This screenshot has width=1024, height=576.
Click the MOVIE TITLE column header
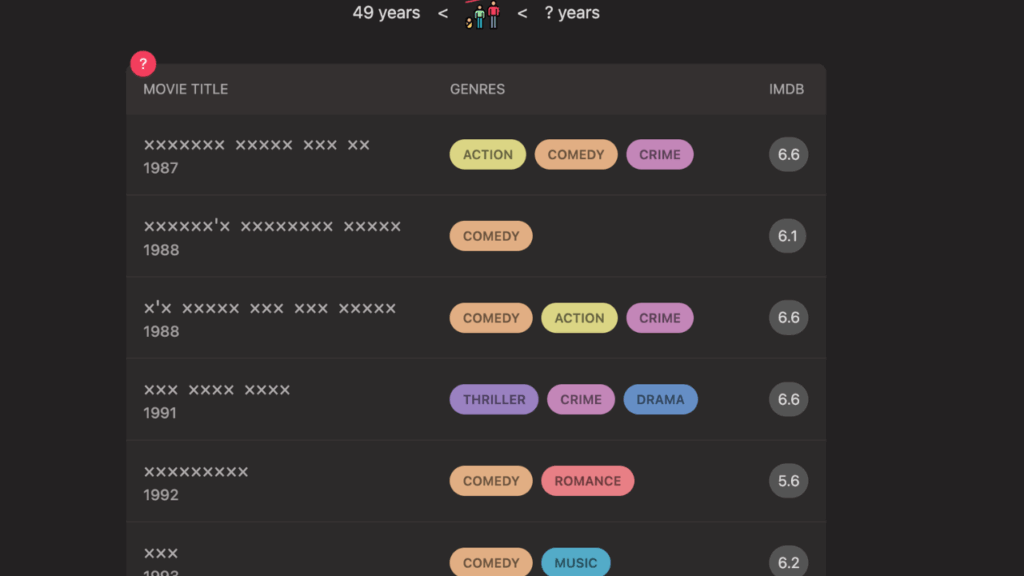point(185,89)
